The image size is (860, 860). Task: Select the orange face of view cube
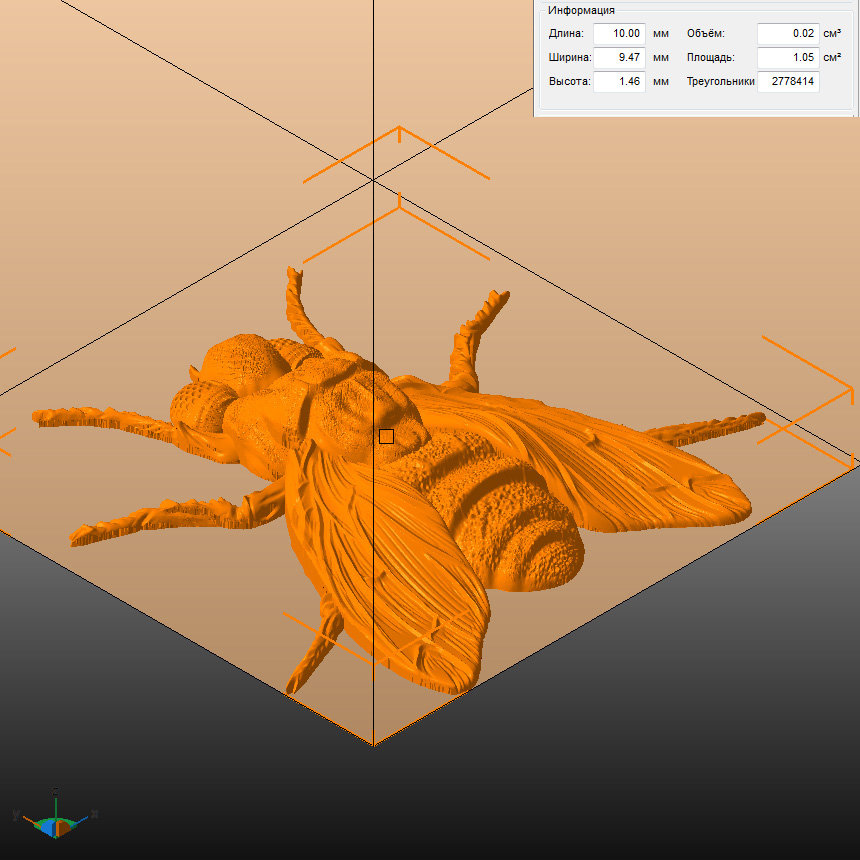click(63, 828)
